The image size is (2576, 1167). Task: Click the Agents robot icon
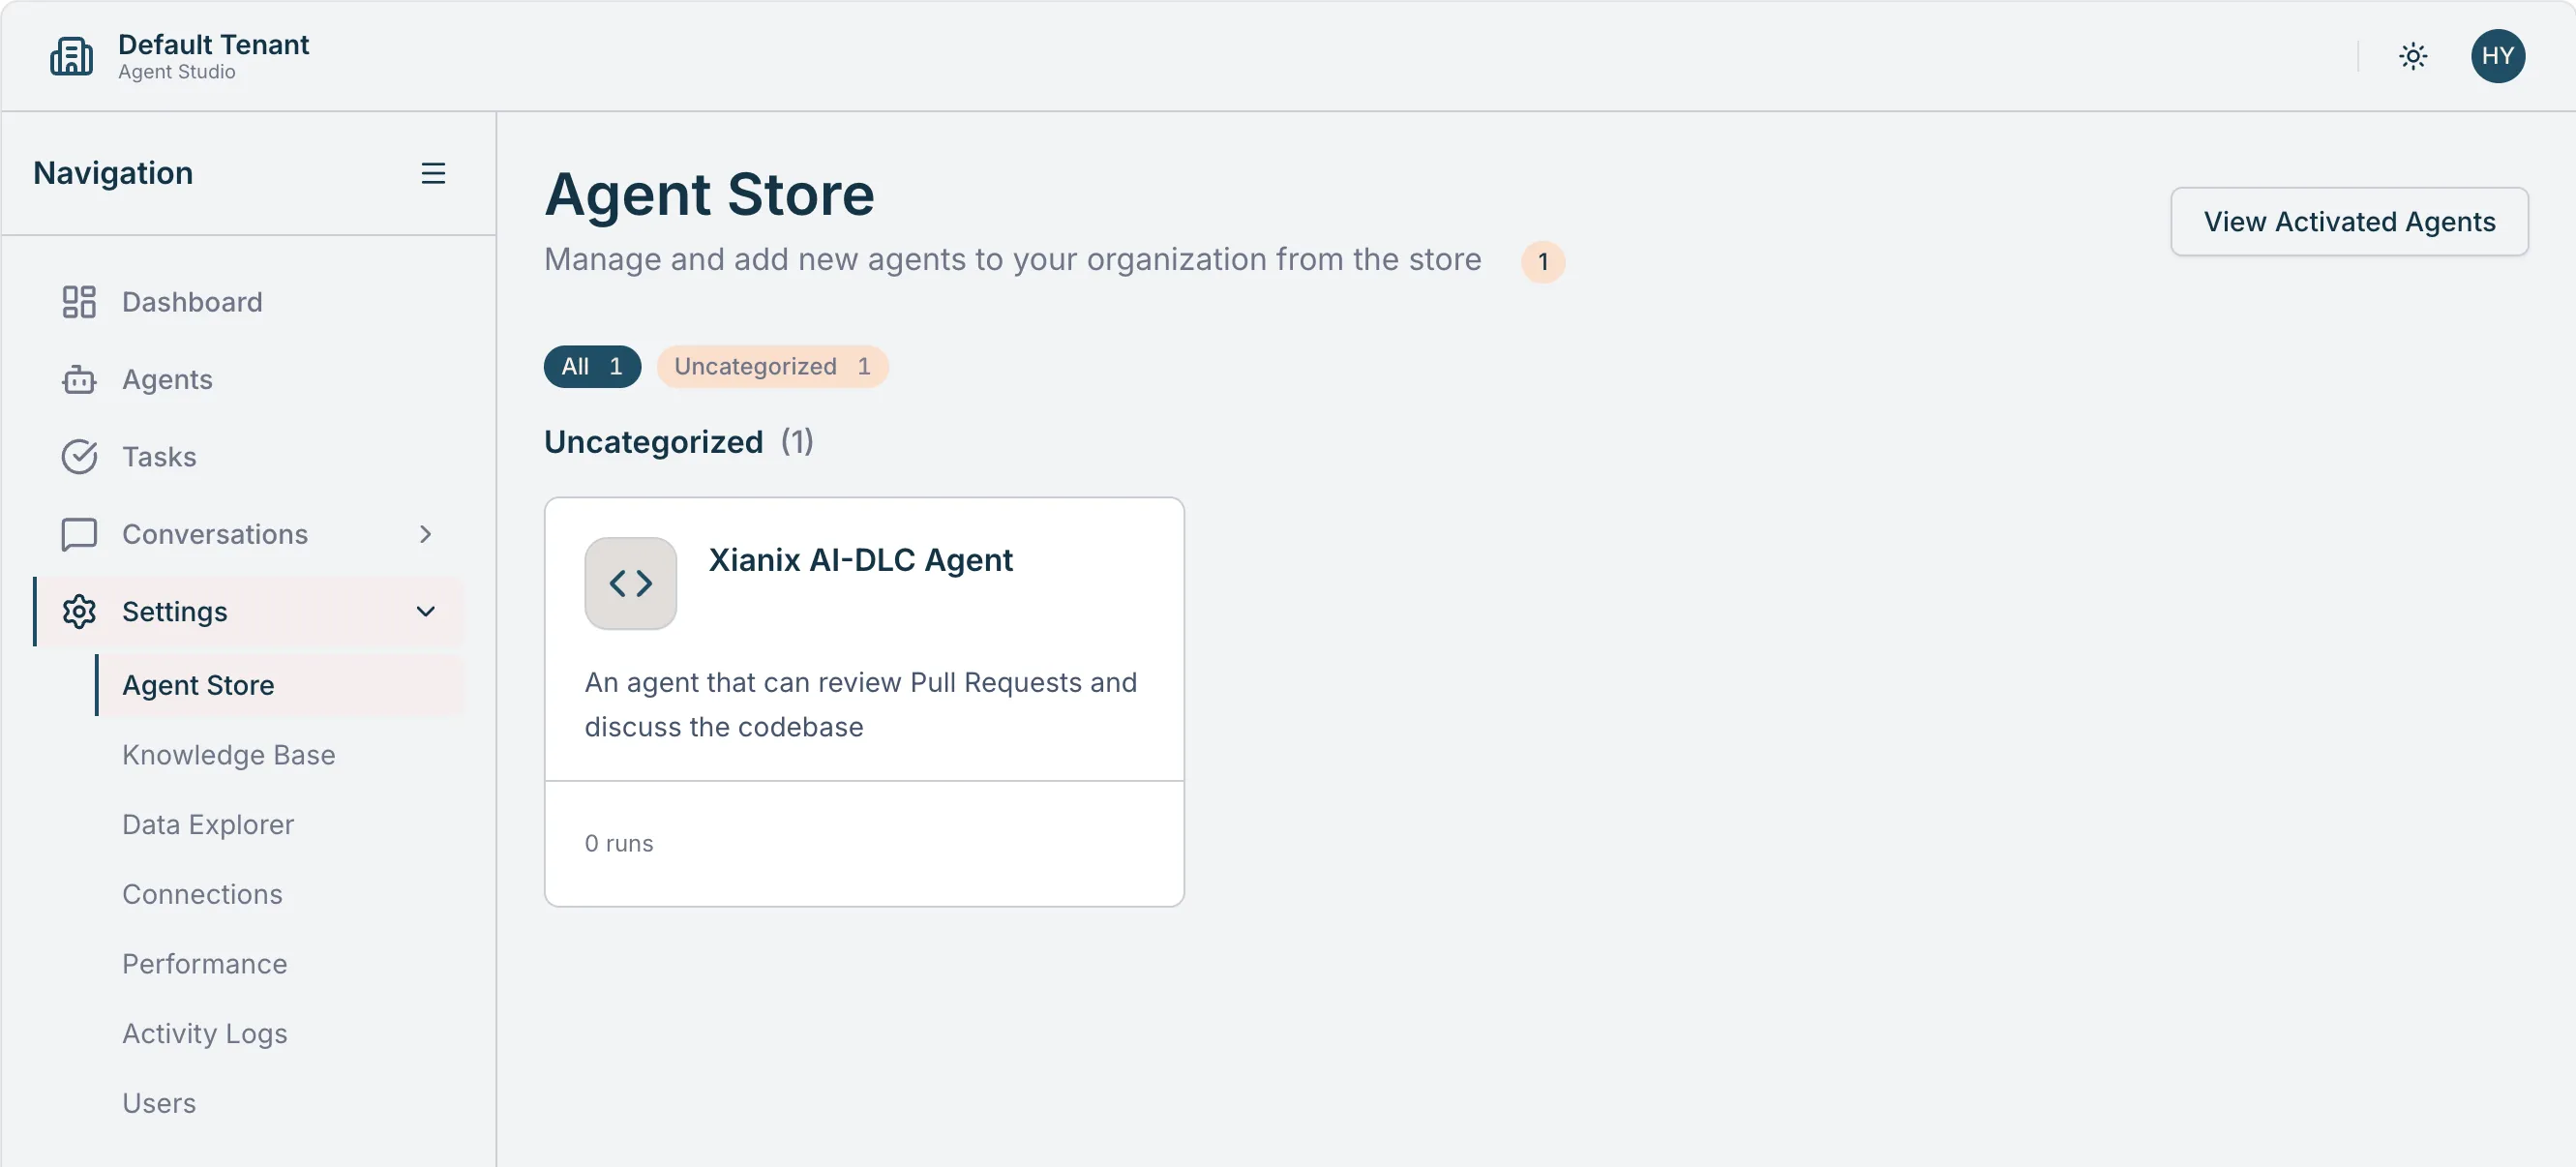tap(79, 379)
